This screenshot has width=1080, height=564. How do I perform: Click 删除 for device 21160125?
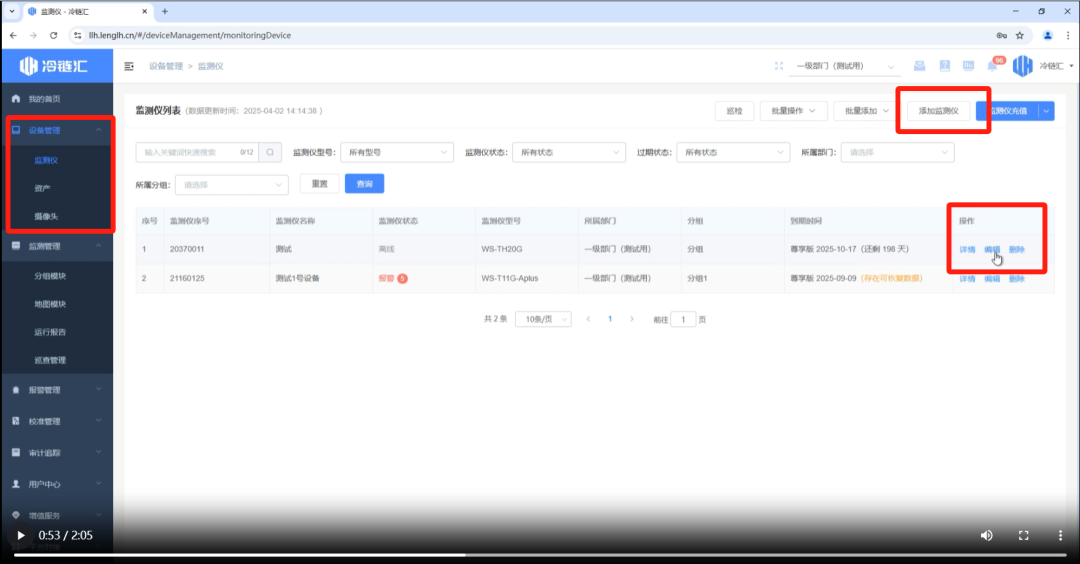(1017, 279)
